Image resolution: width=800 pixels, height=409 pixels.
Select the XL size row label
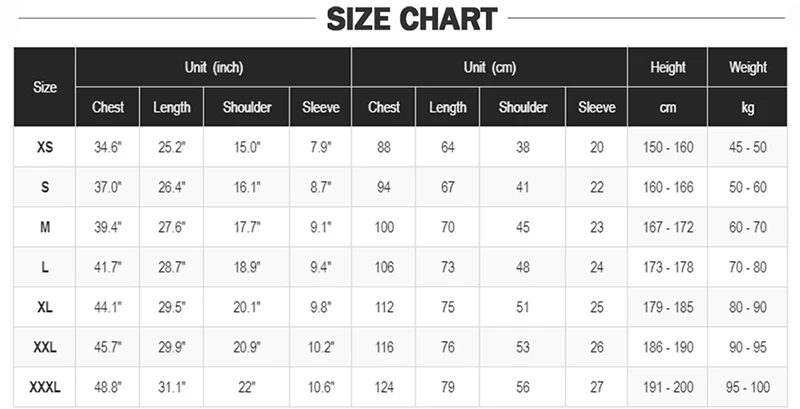44,307
